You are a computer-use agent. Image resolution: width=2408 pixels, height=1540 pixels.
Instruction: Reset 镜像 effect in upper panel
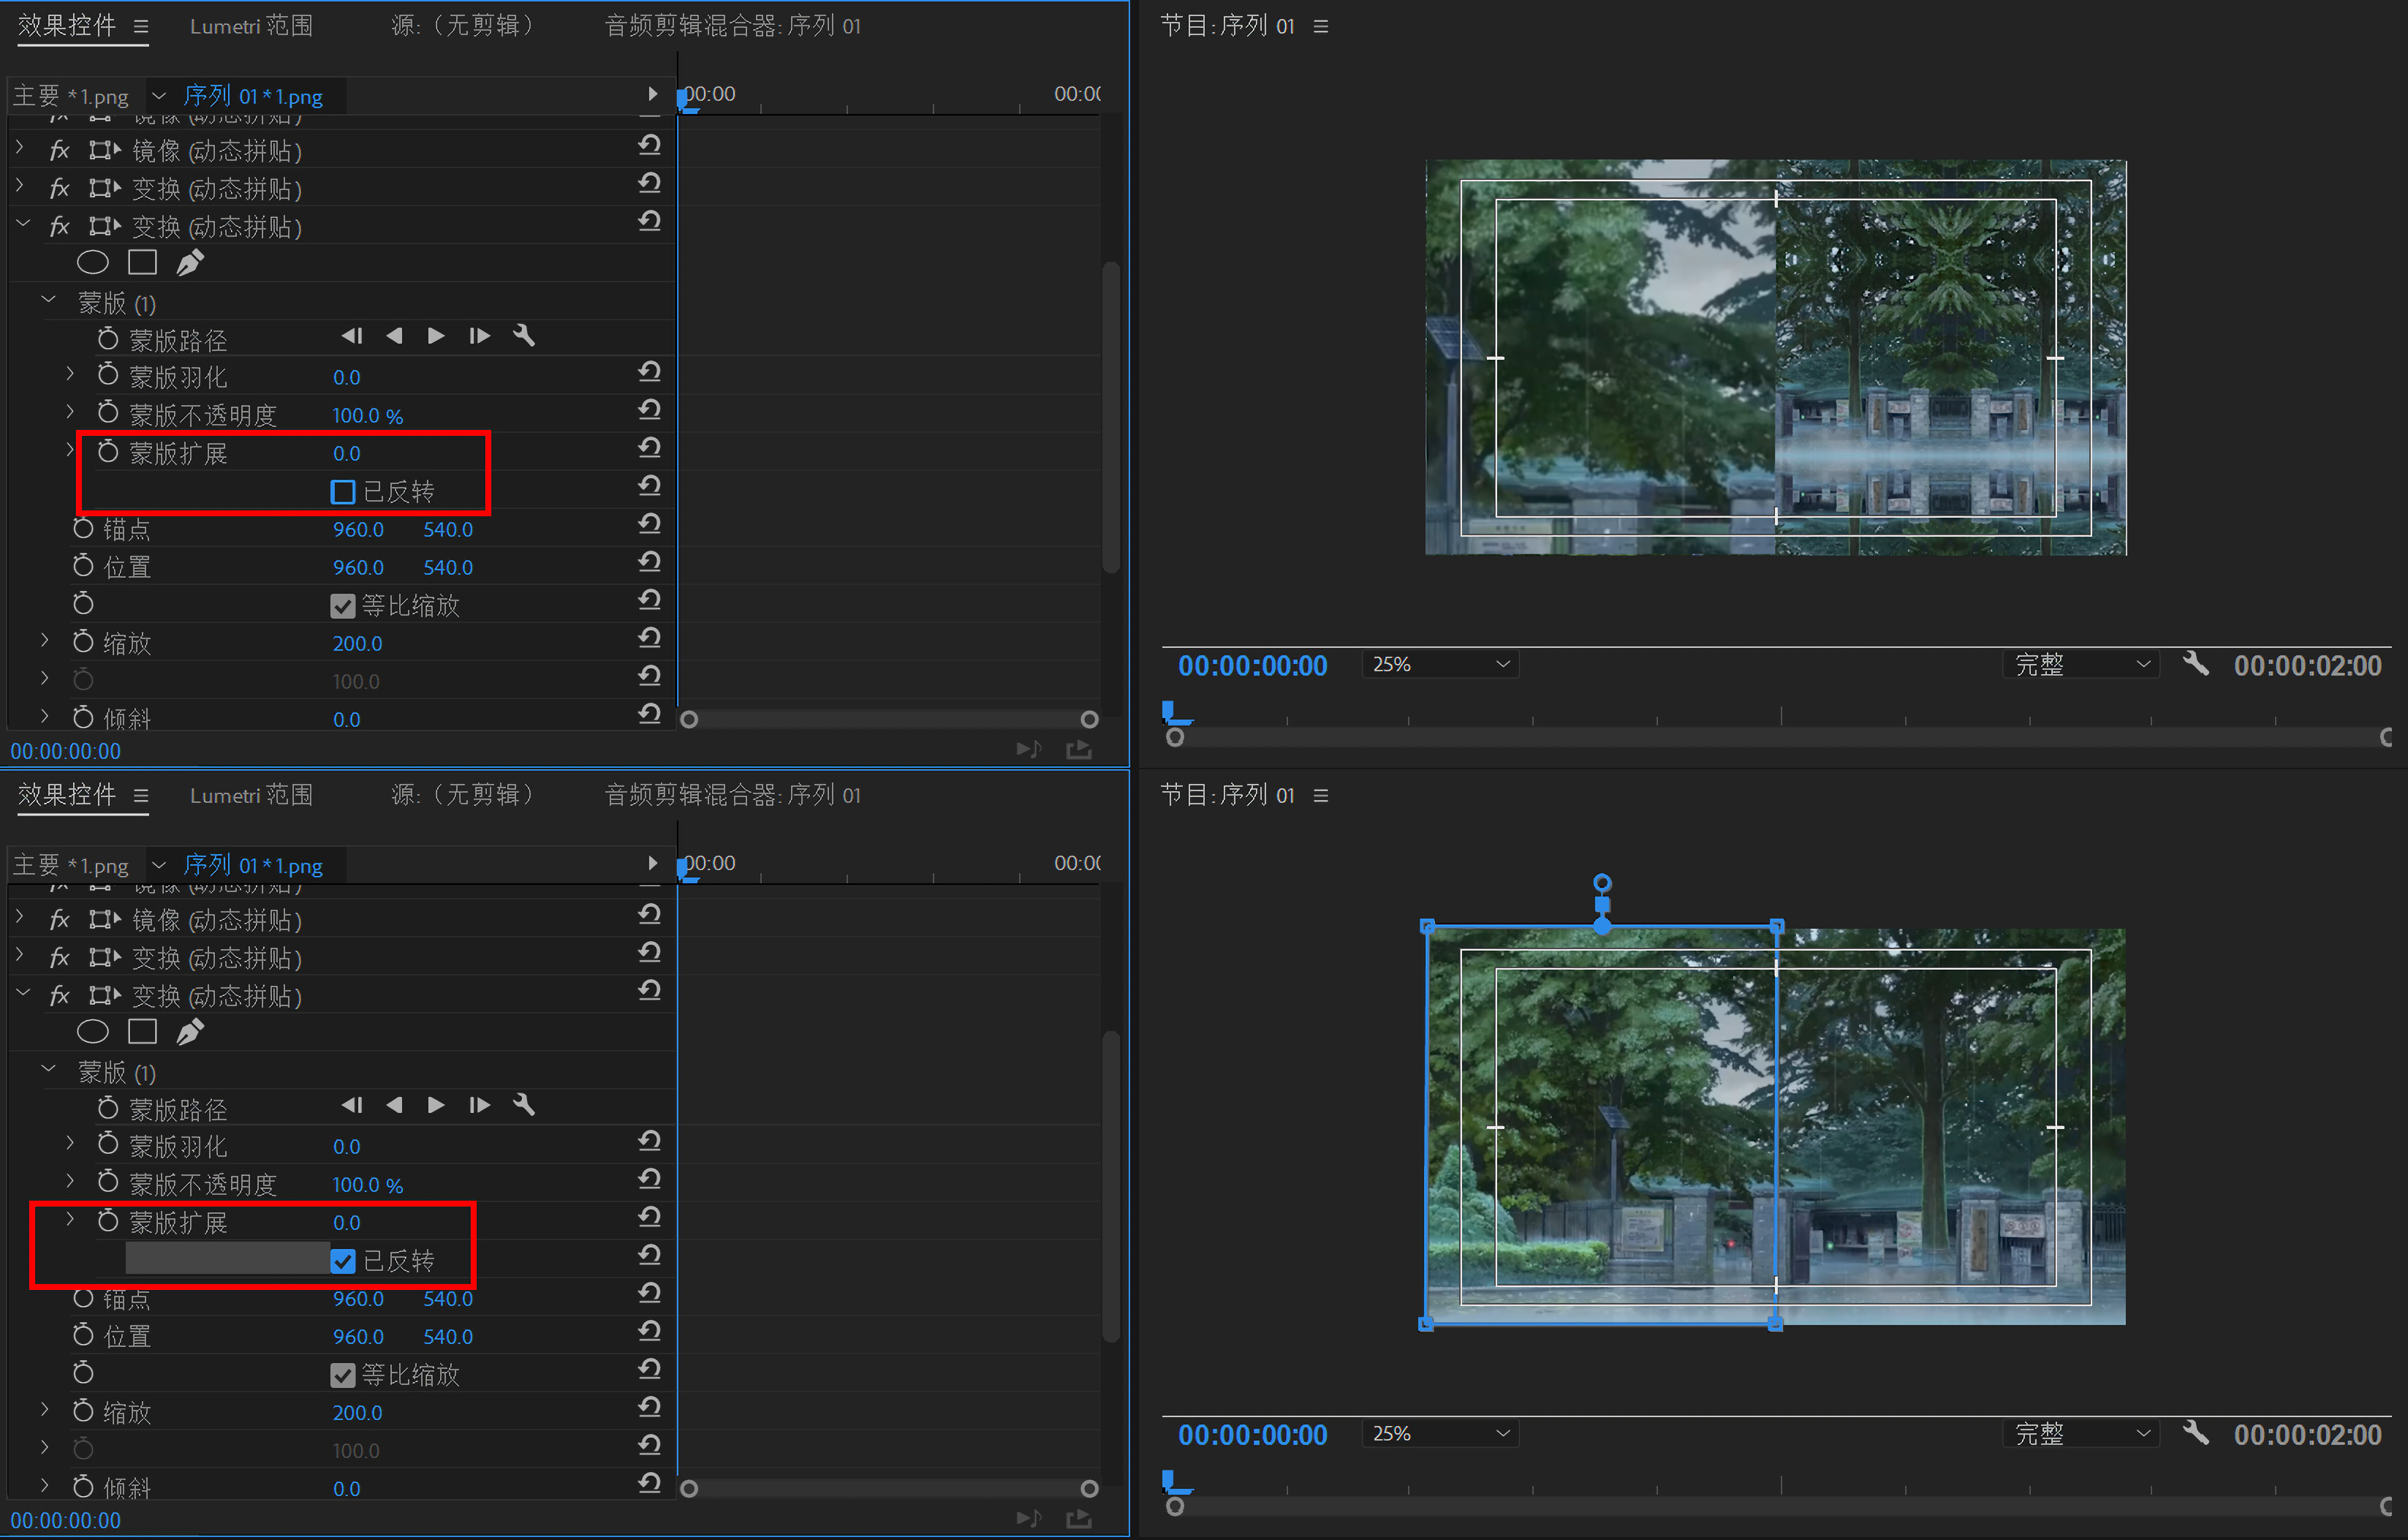(x=650, y=145)
